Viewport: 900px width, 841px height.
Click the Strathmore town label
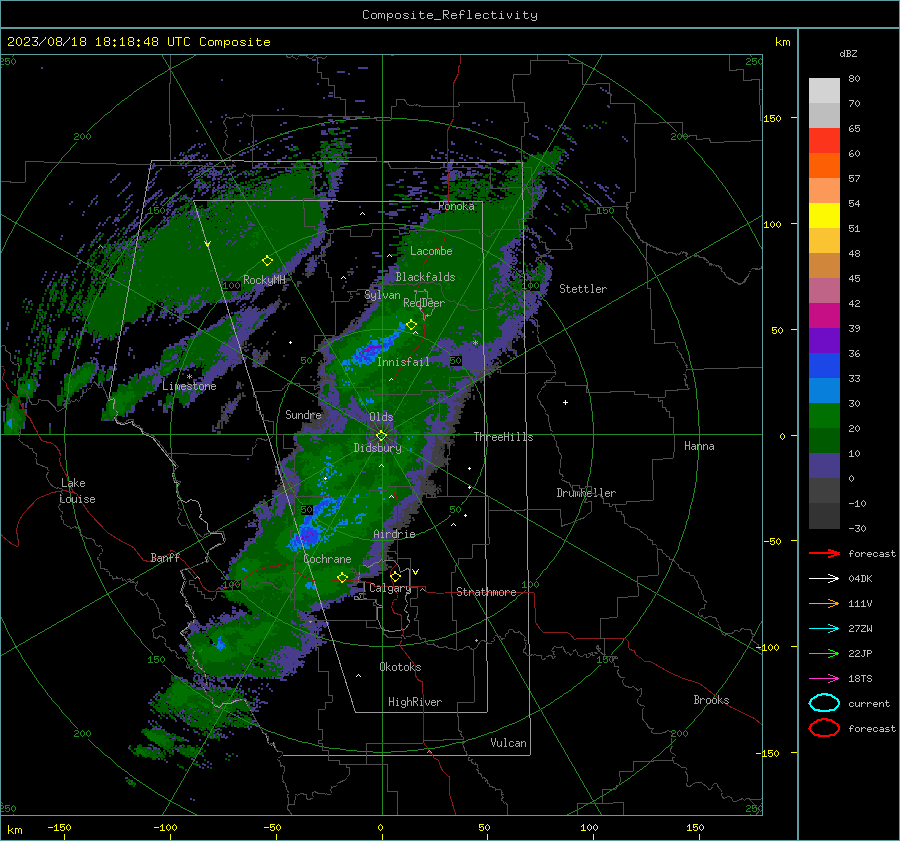tap(486, 592)
